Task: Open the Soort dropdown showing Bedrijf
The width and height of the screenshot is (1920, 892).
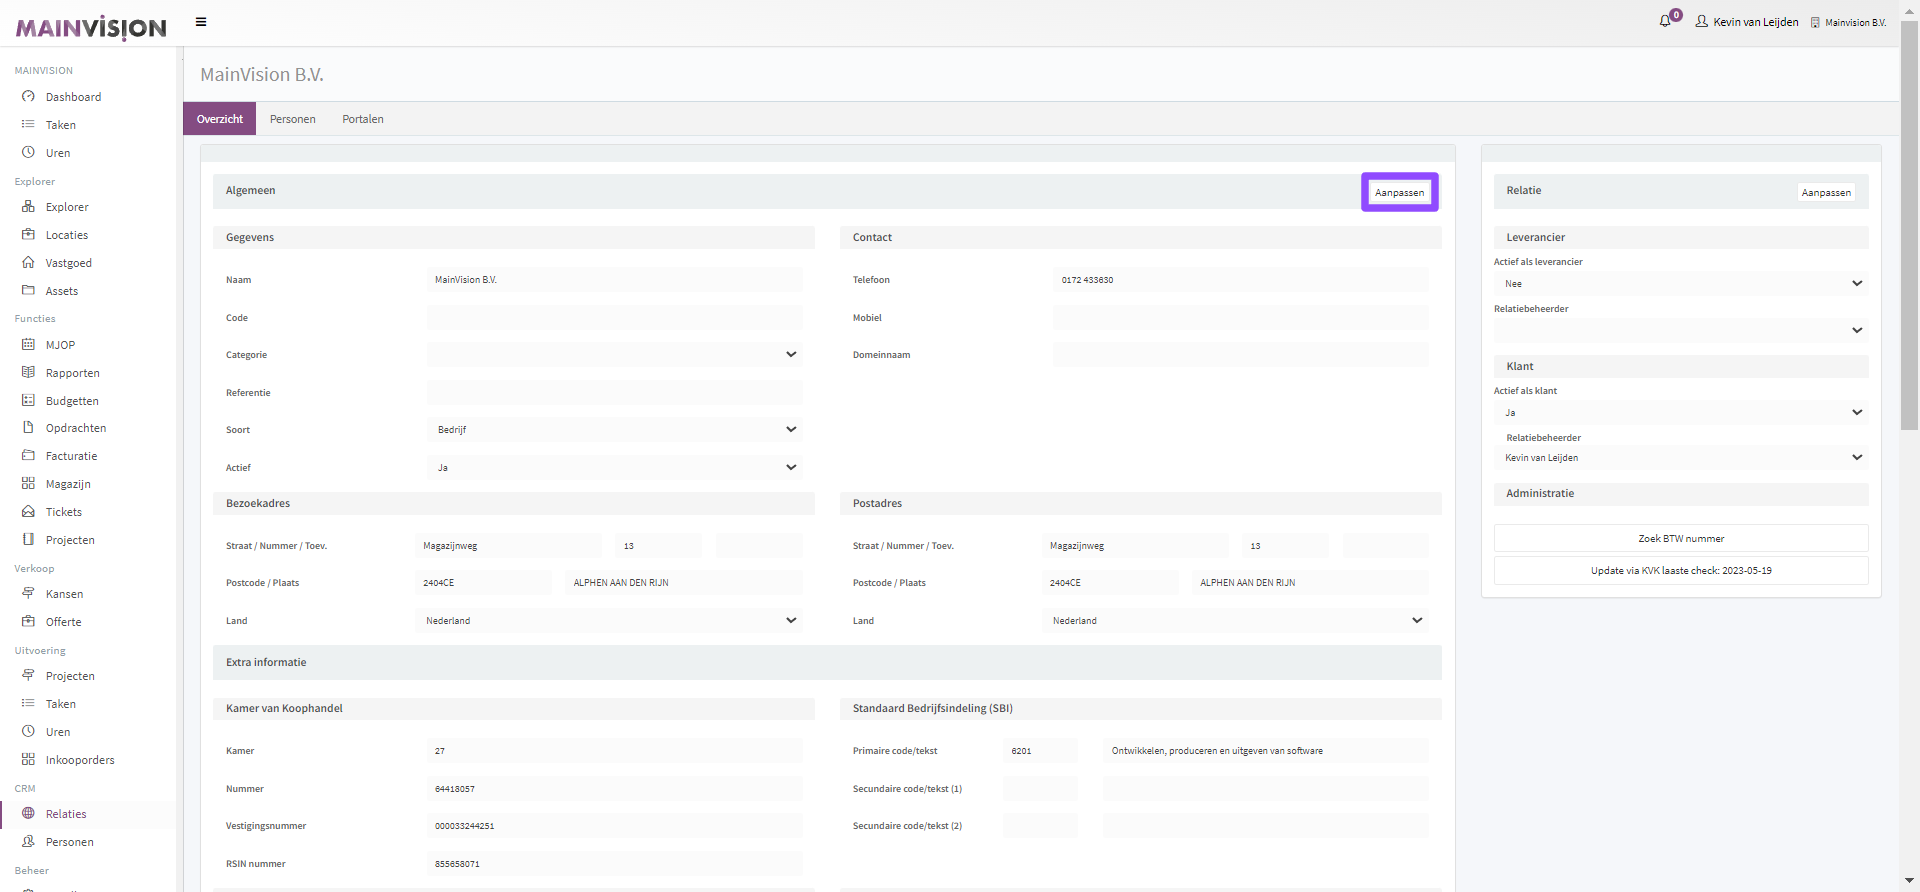Action: (x=614, y=430)
